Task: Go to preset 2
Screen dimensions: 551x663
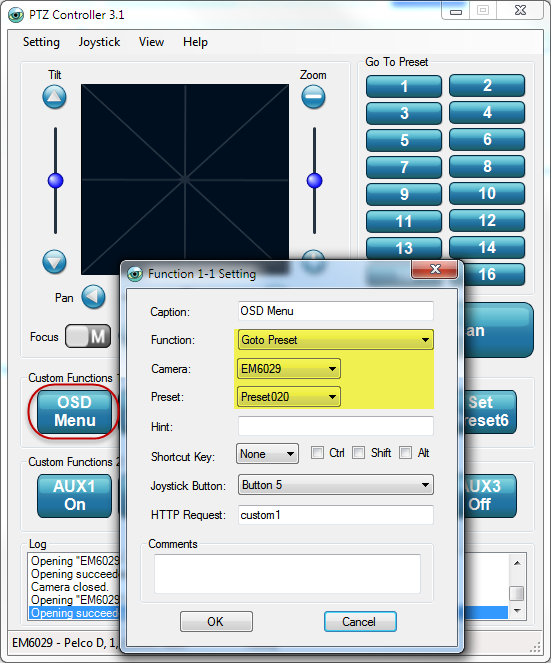Action: coord(487,86)
